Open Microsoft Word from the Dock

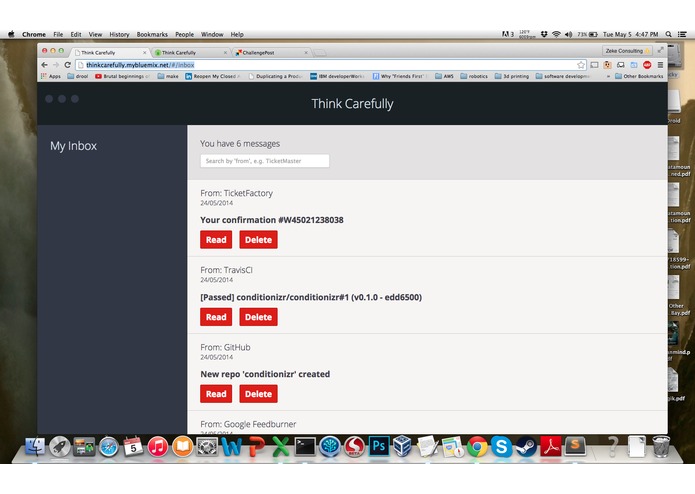coord(231,447)
